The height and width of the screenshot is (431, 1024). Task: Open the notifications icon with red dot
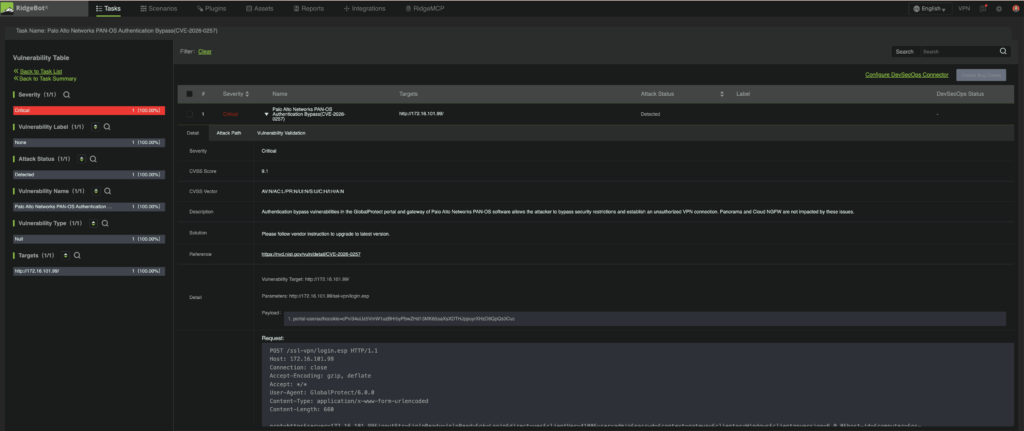pyautogui.click(x=984, y=8)
